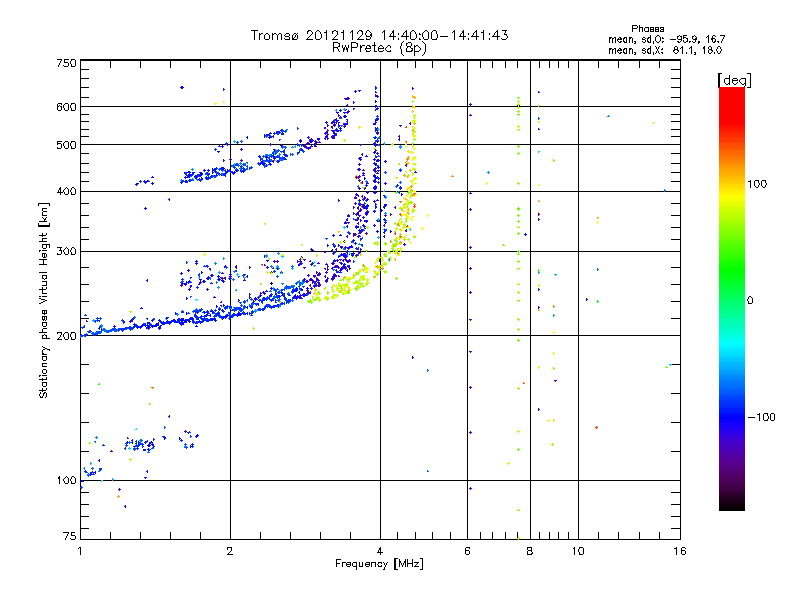Click the colorbar tick label '0'
The width and height of the screenshot is (800, 600).
pyautogui.click(x=750, y=301)
